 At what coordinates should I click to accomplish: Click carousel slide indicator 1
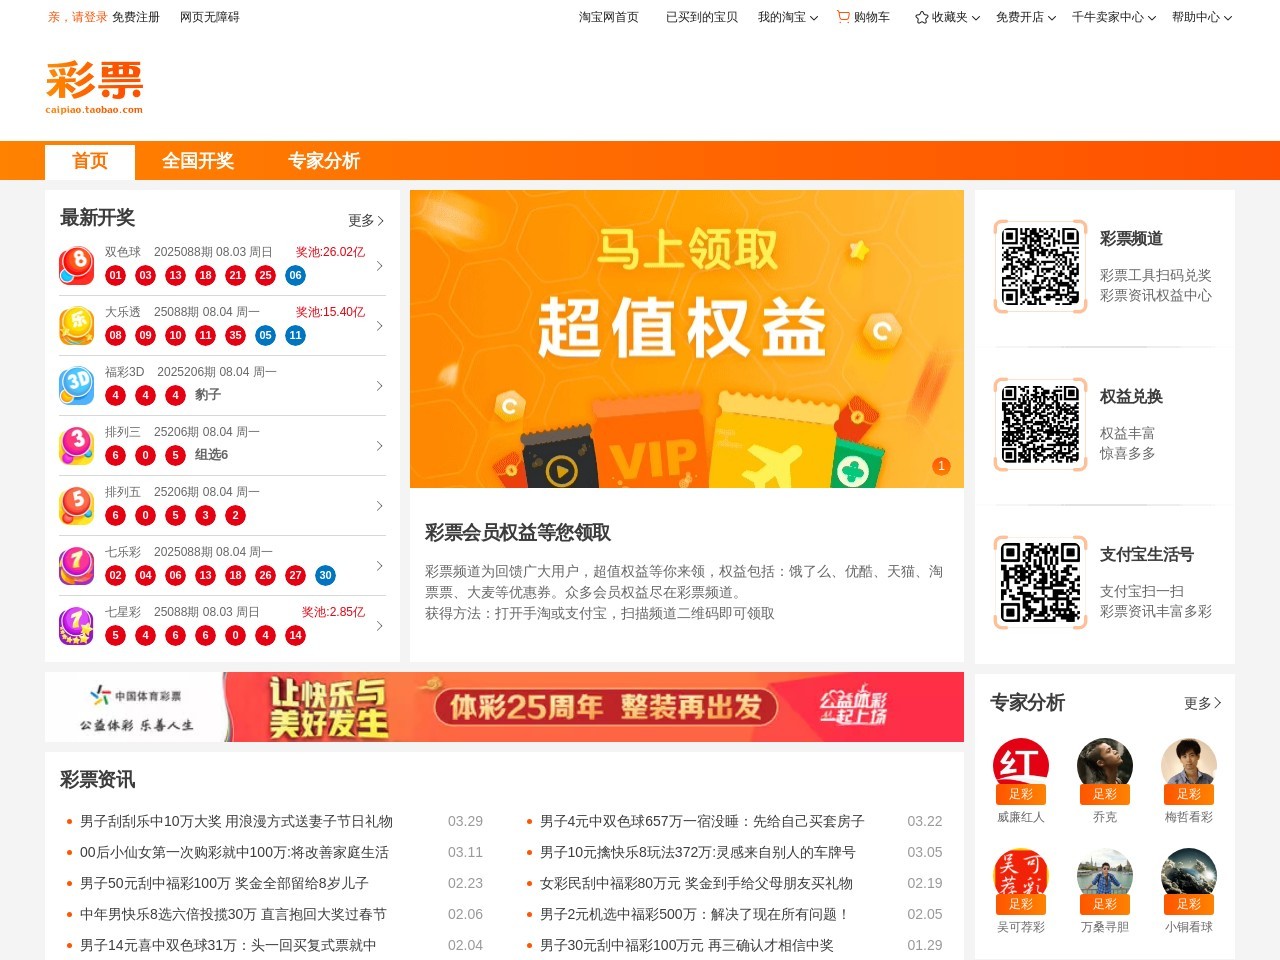941,466
